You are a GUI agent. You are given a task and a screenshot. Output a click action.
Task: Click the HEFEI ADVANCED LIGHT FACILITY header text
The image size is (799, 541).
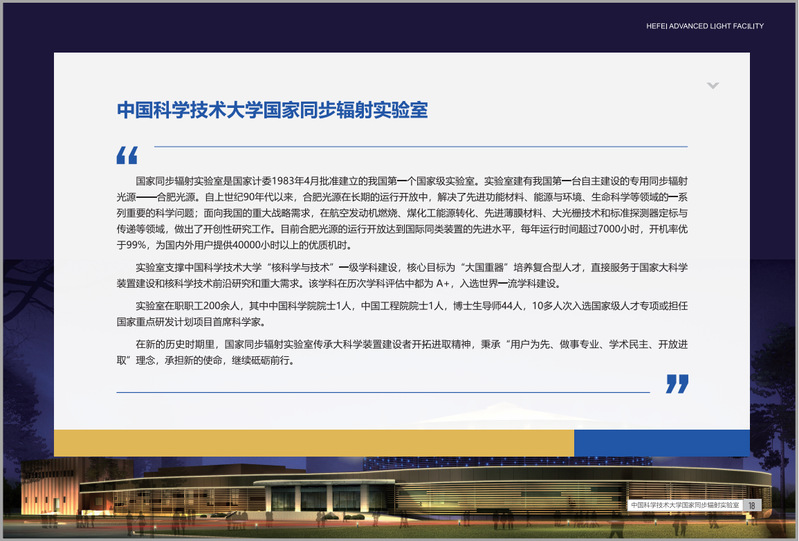(x=705, y=26)
